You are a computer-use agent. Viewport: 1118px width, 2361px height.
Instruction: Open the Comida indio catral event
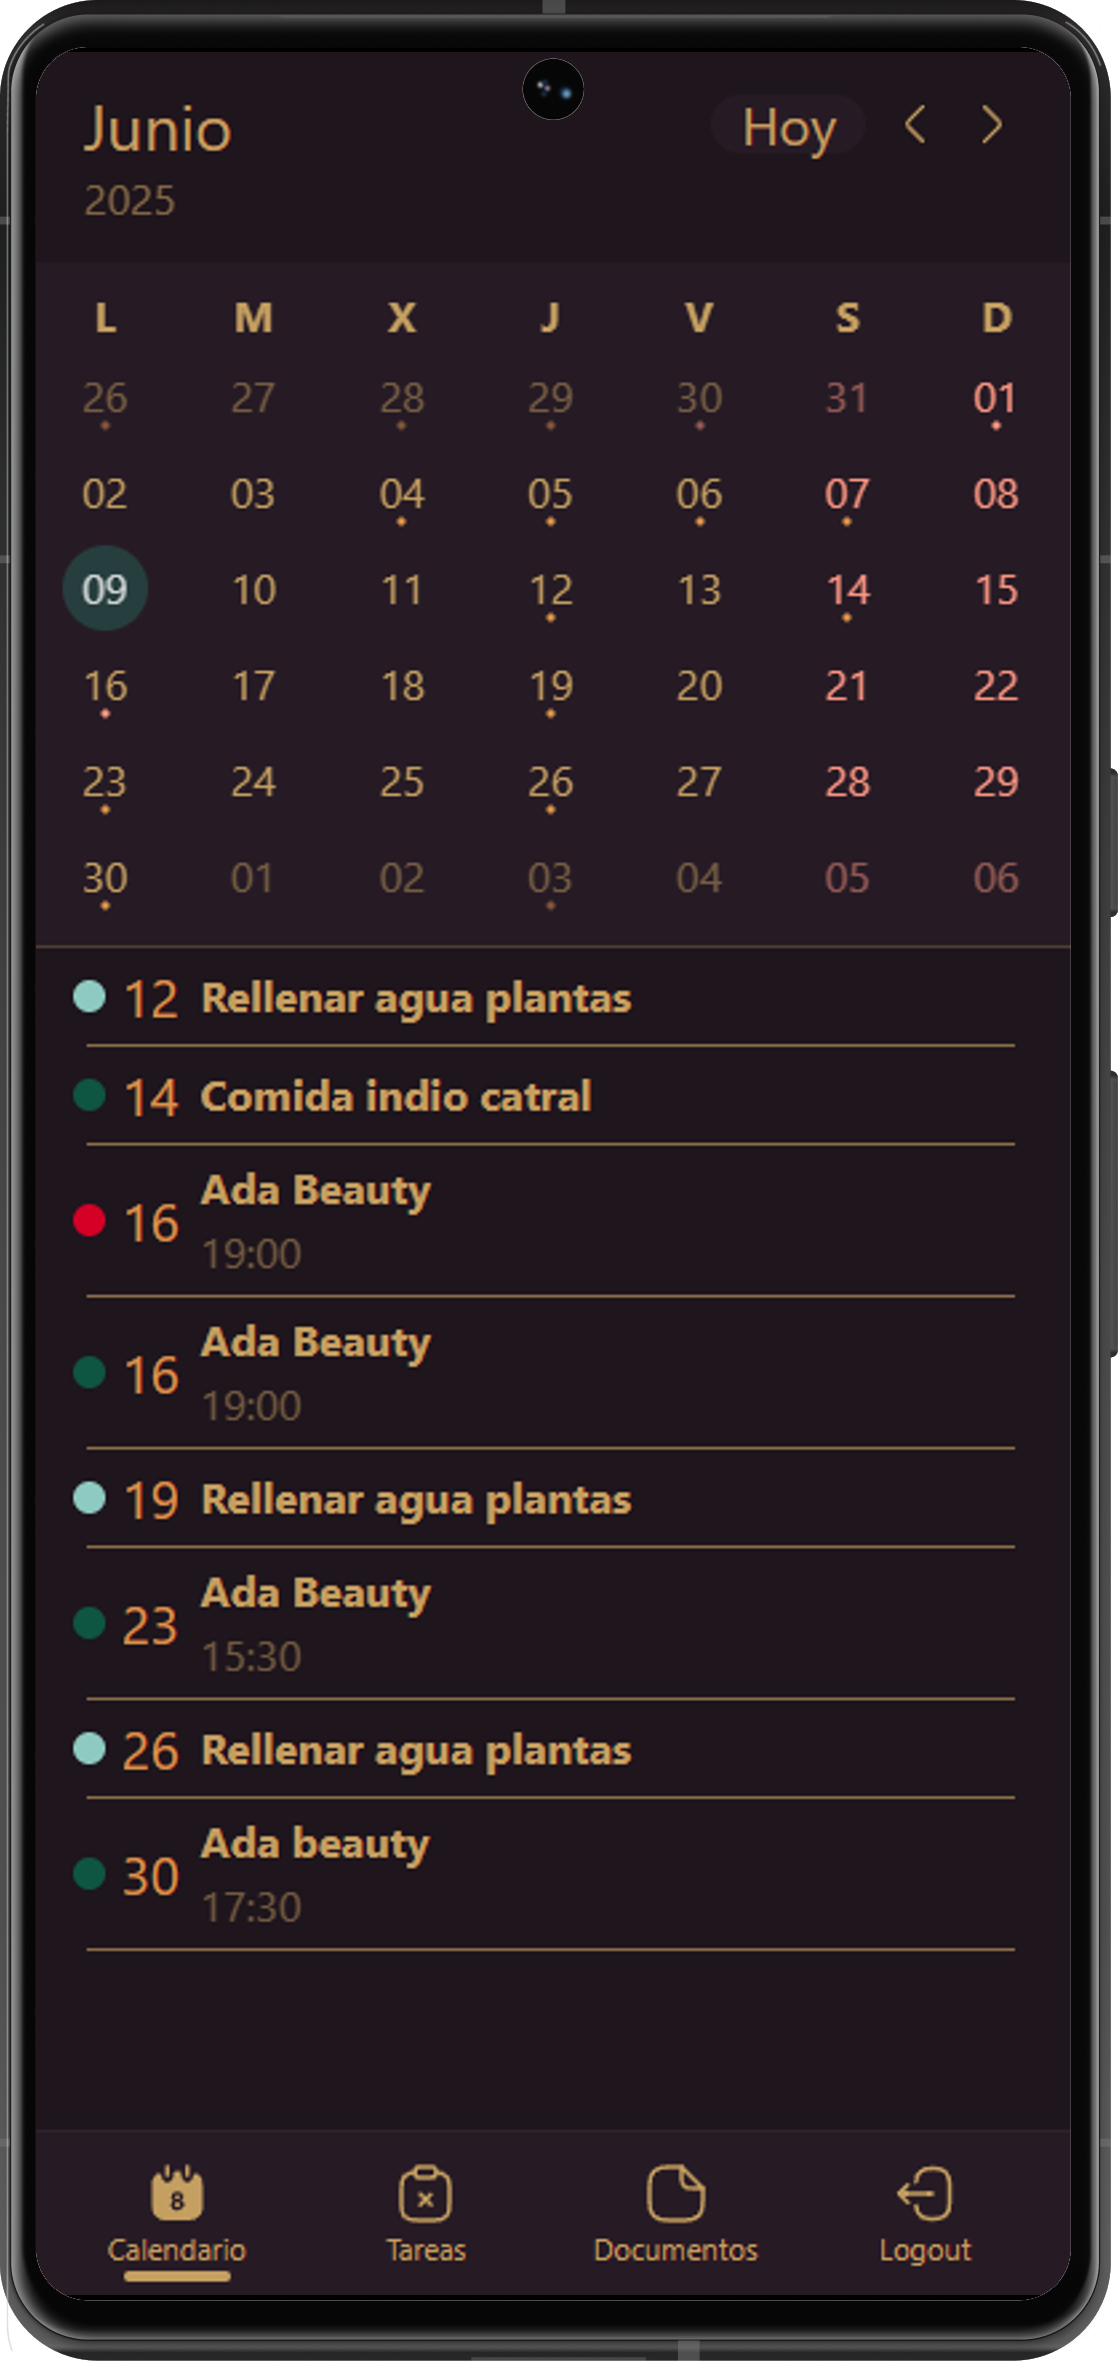click(396, 1097)
